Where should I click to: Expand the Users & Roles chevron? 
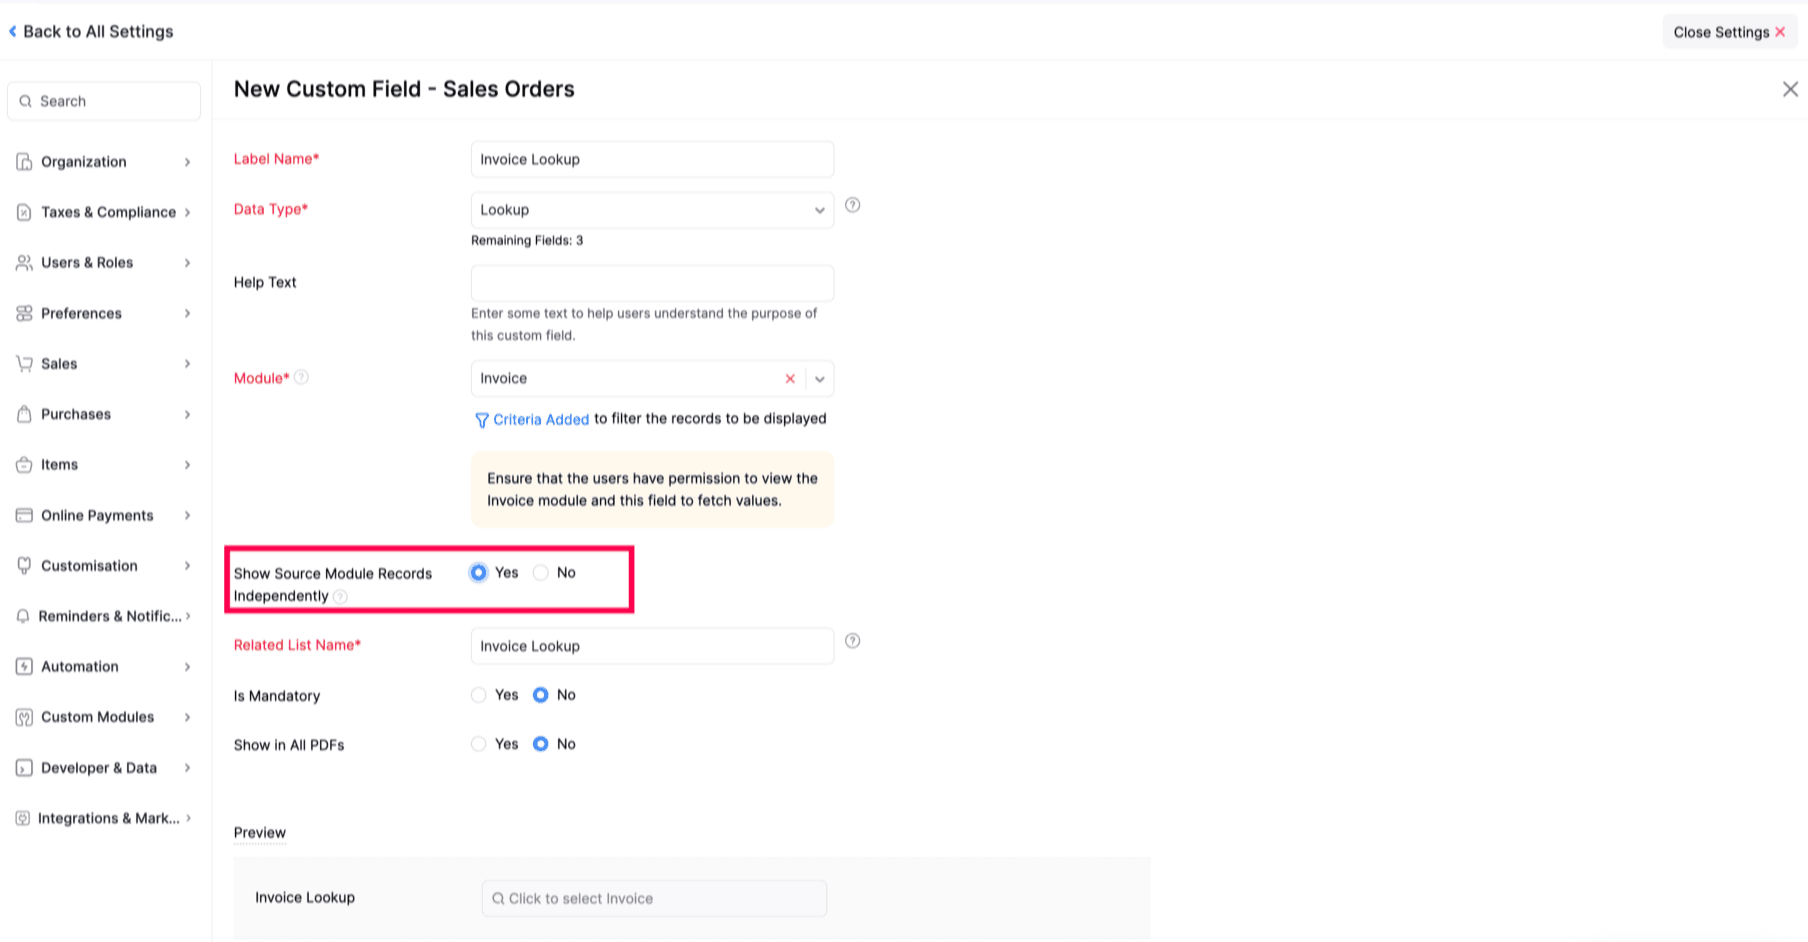(x=187, y=263)
